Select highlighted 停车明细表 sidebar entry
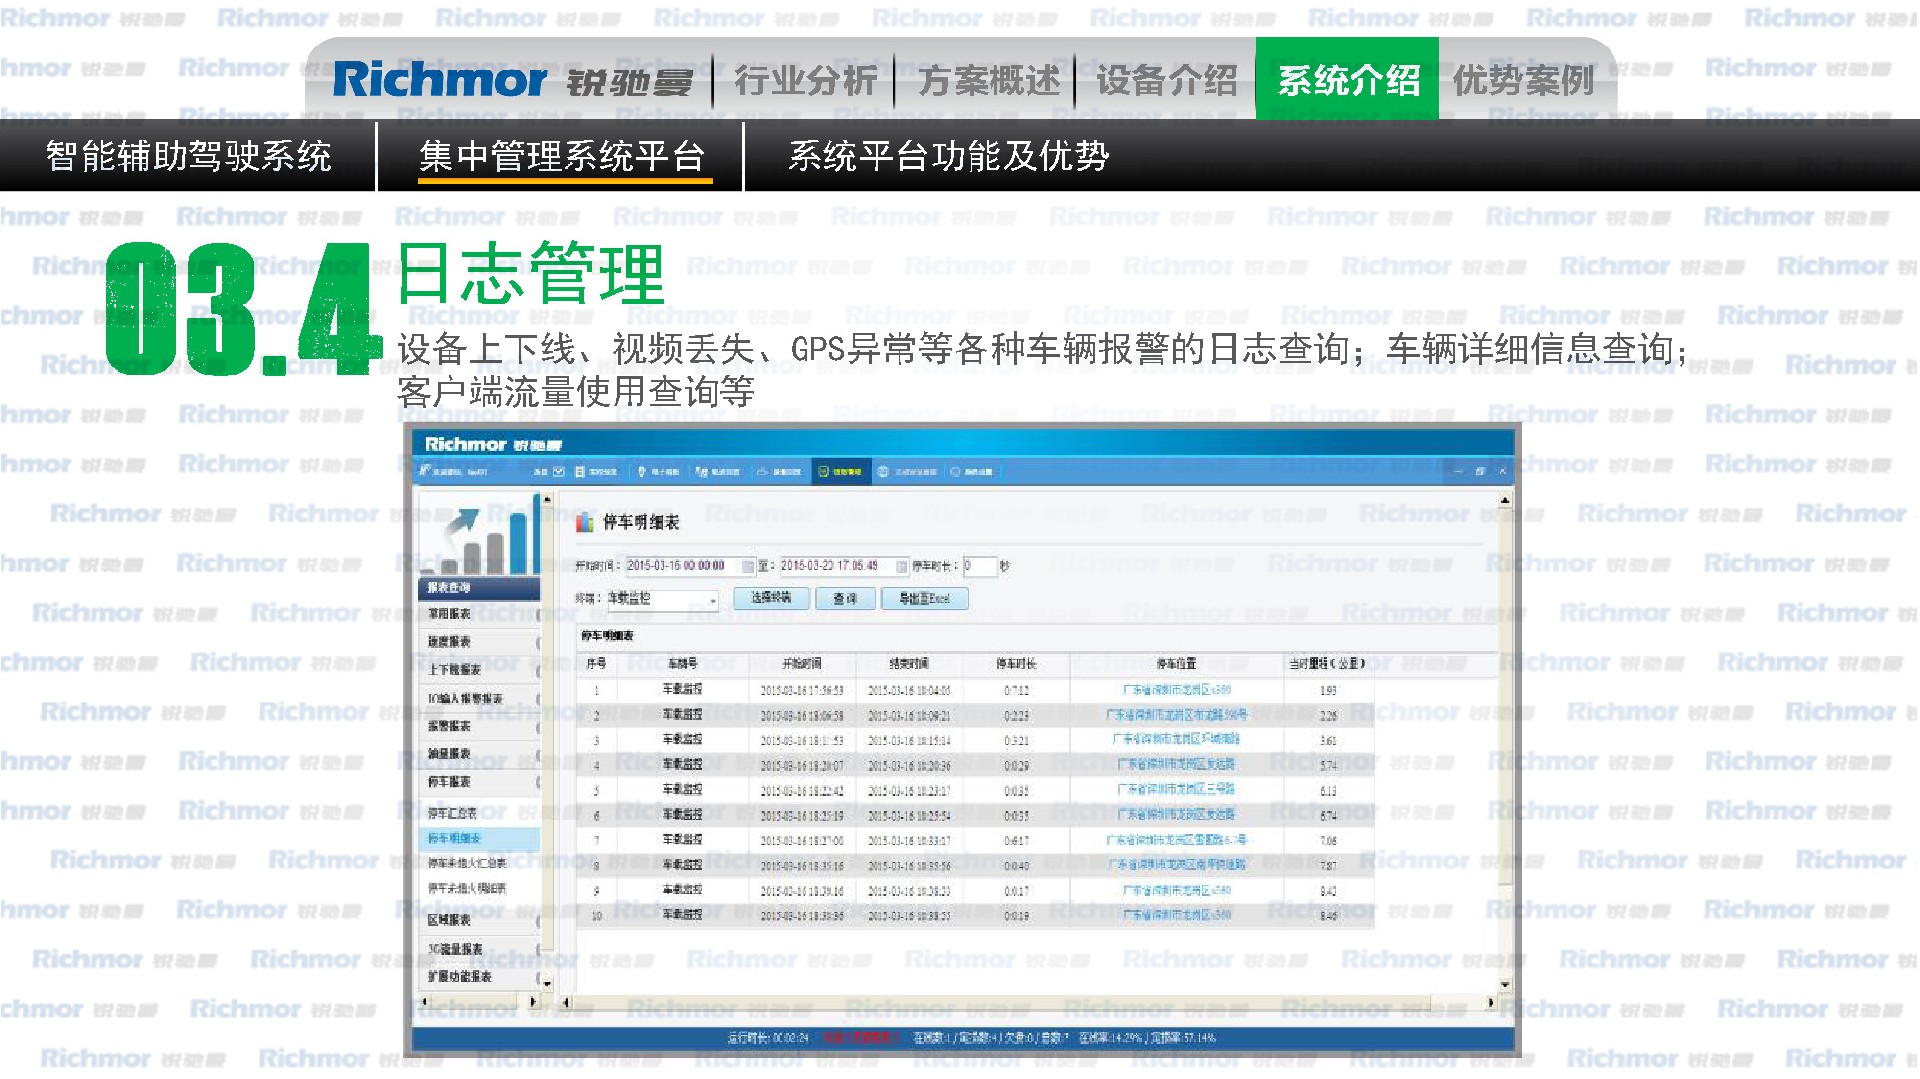The image size is (1920, 1079). pos(478,838)
